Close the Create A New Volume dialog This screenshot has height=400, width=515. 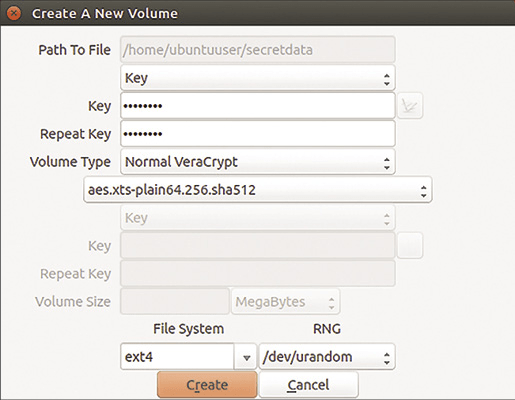pyautogui.click(x=14, y=13)
